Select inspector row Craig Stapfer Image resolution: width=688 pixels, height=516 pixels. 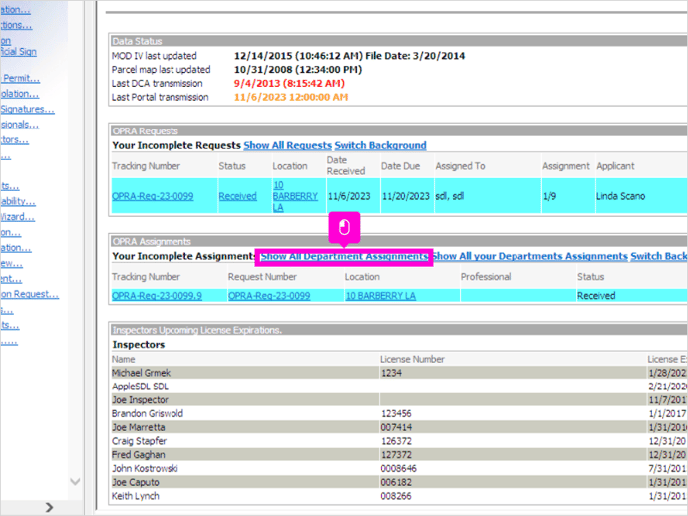coord(399,441)
